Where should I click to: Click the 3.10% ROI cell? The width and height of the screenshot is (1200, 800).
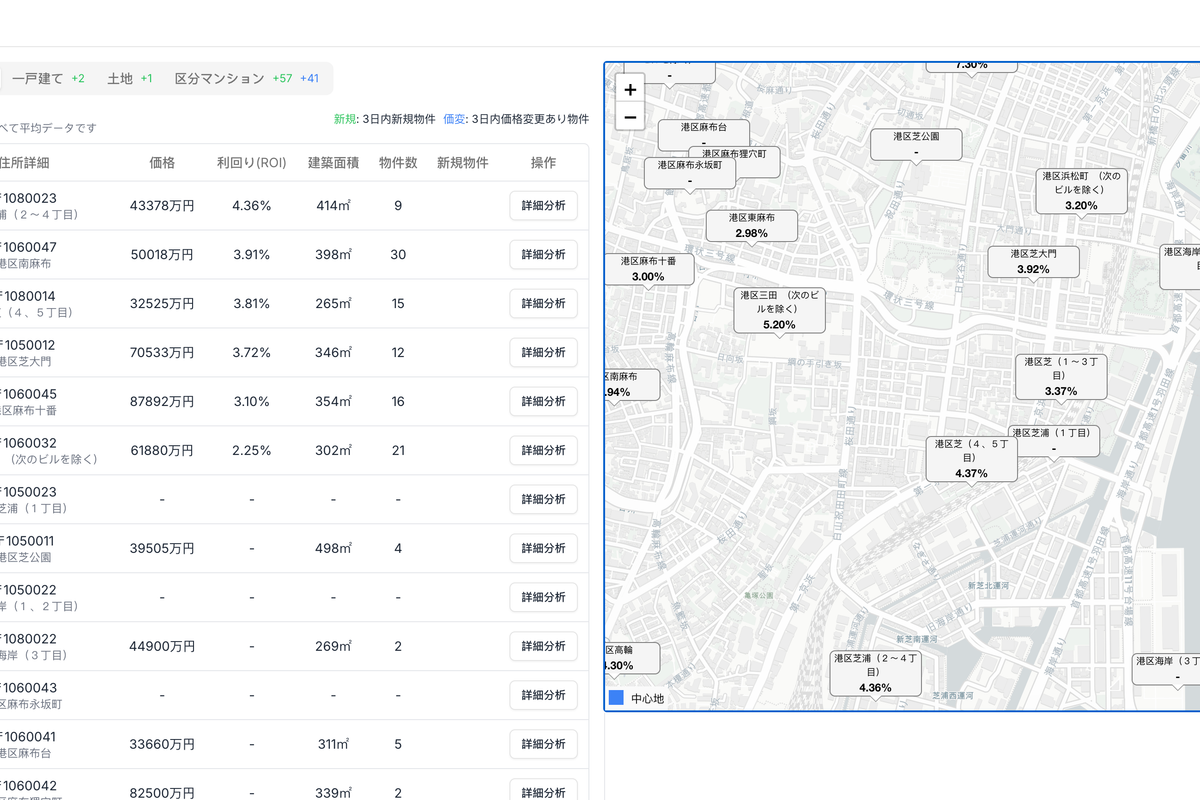(x=251, y=401)
